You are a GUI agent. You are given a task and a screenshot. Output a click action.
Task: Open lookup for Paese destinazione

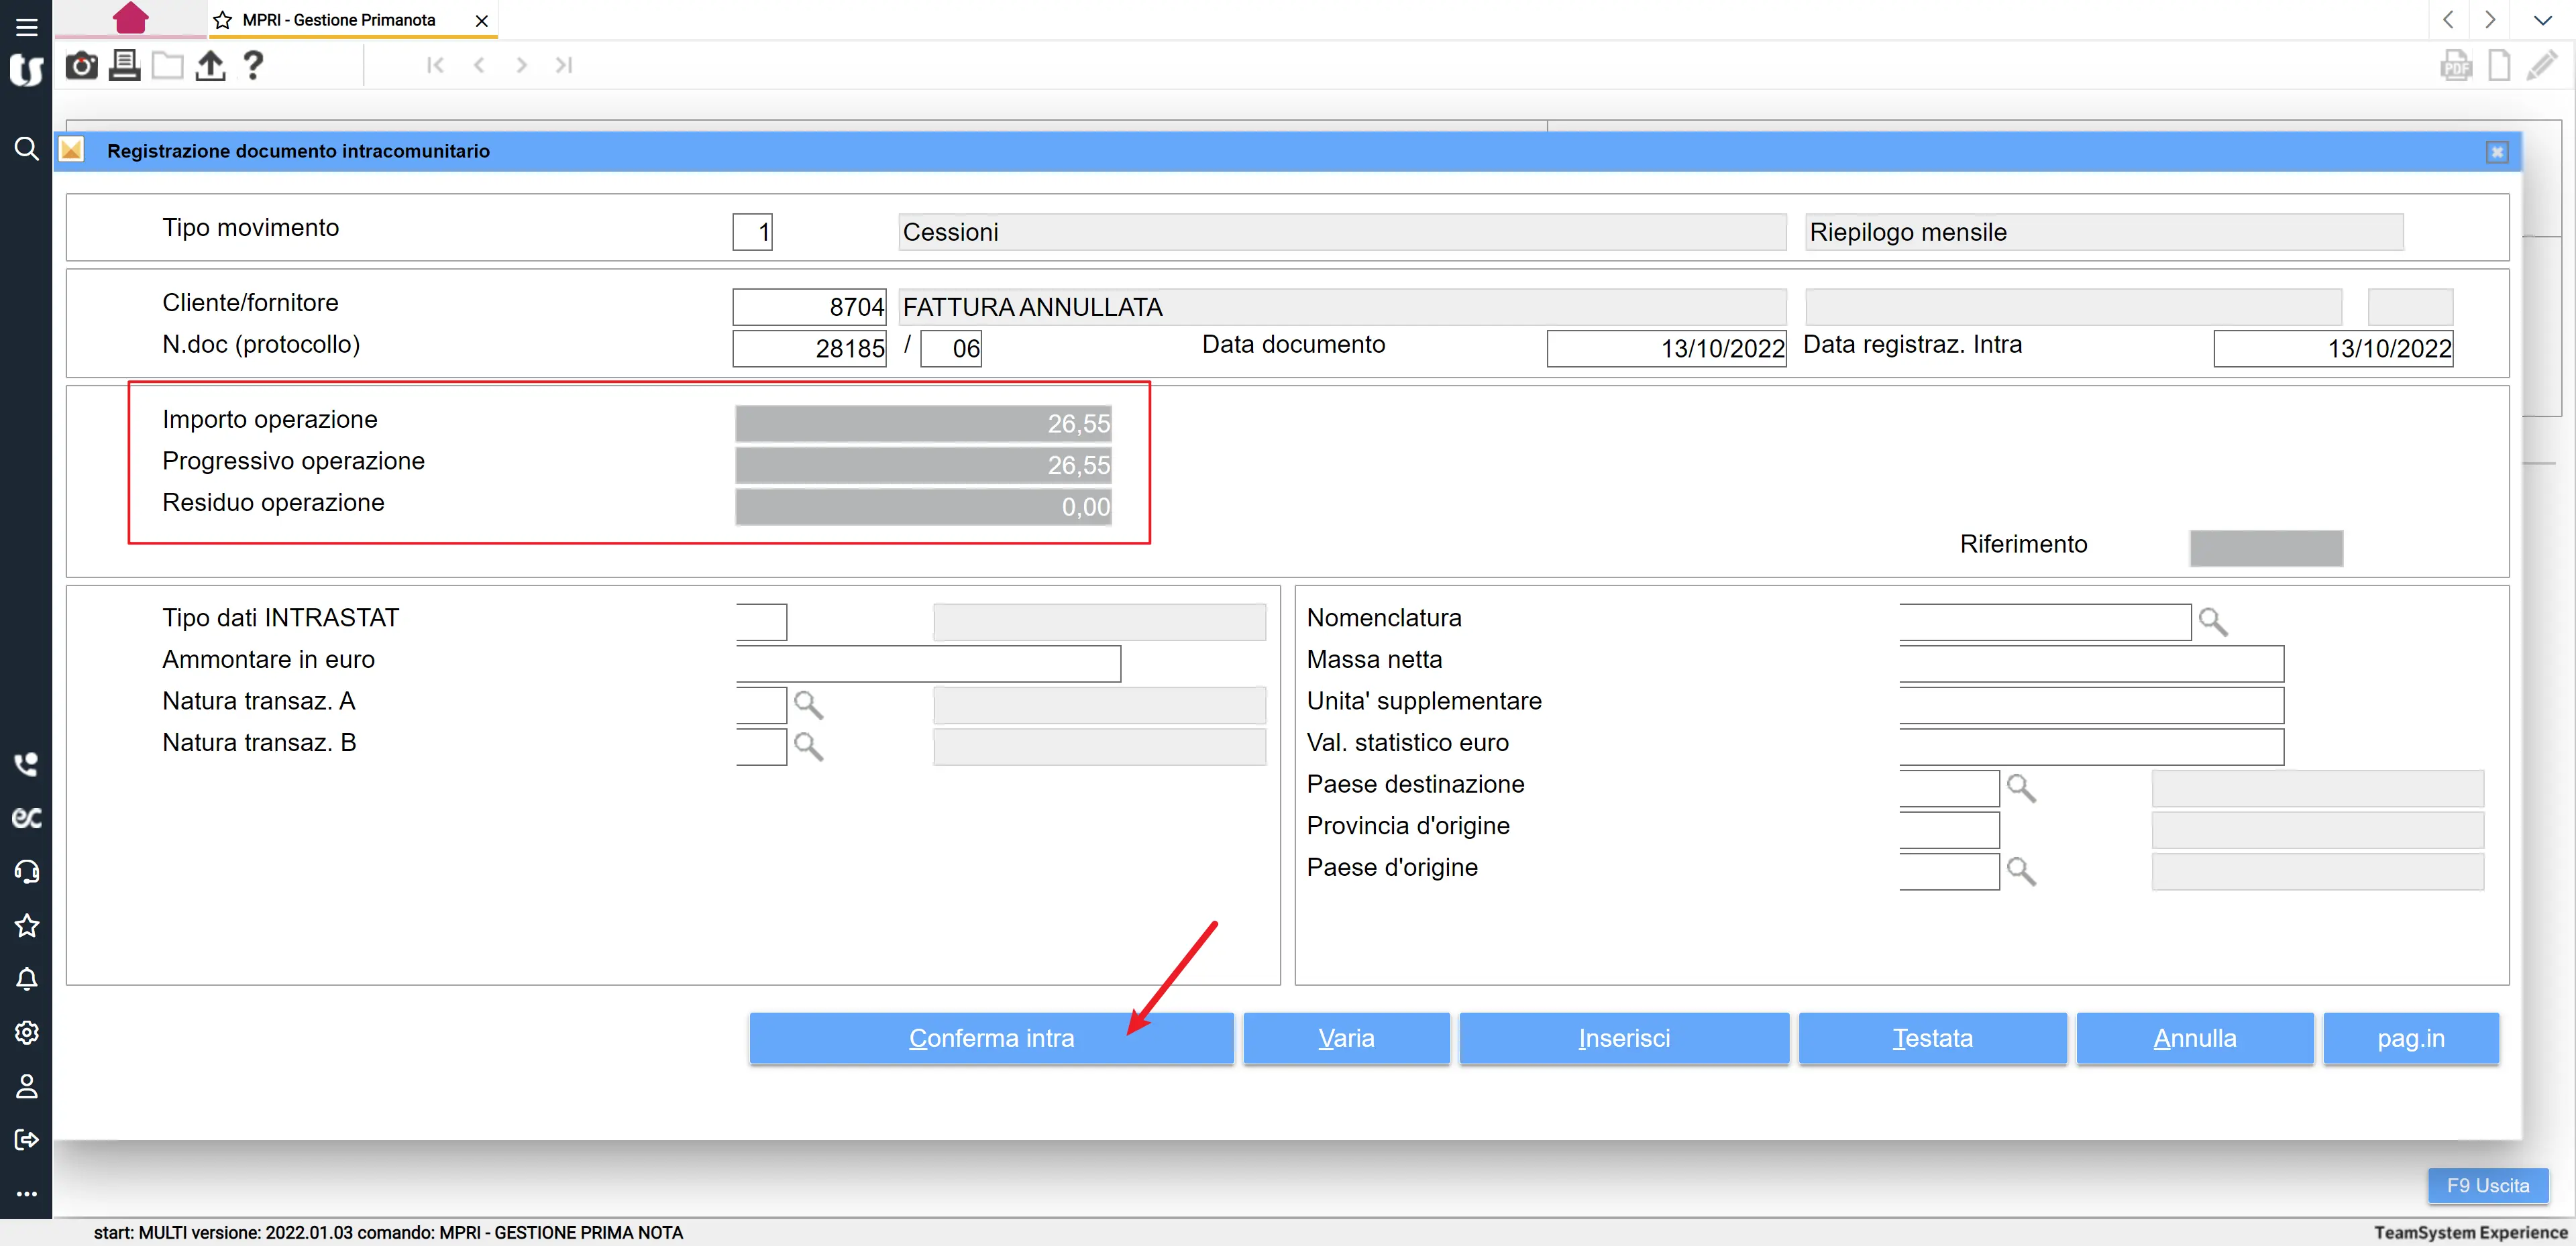(x=2020, y=788)
